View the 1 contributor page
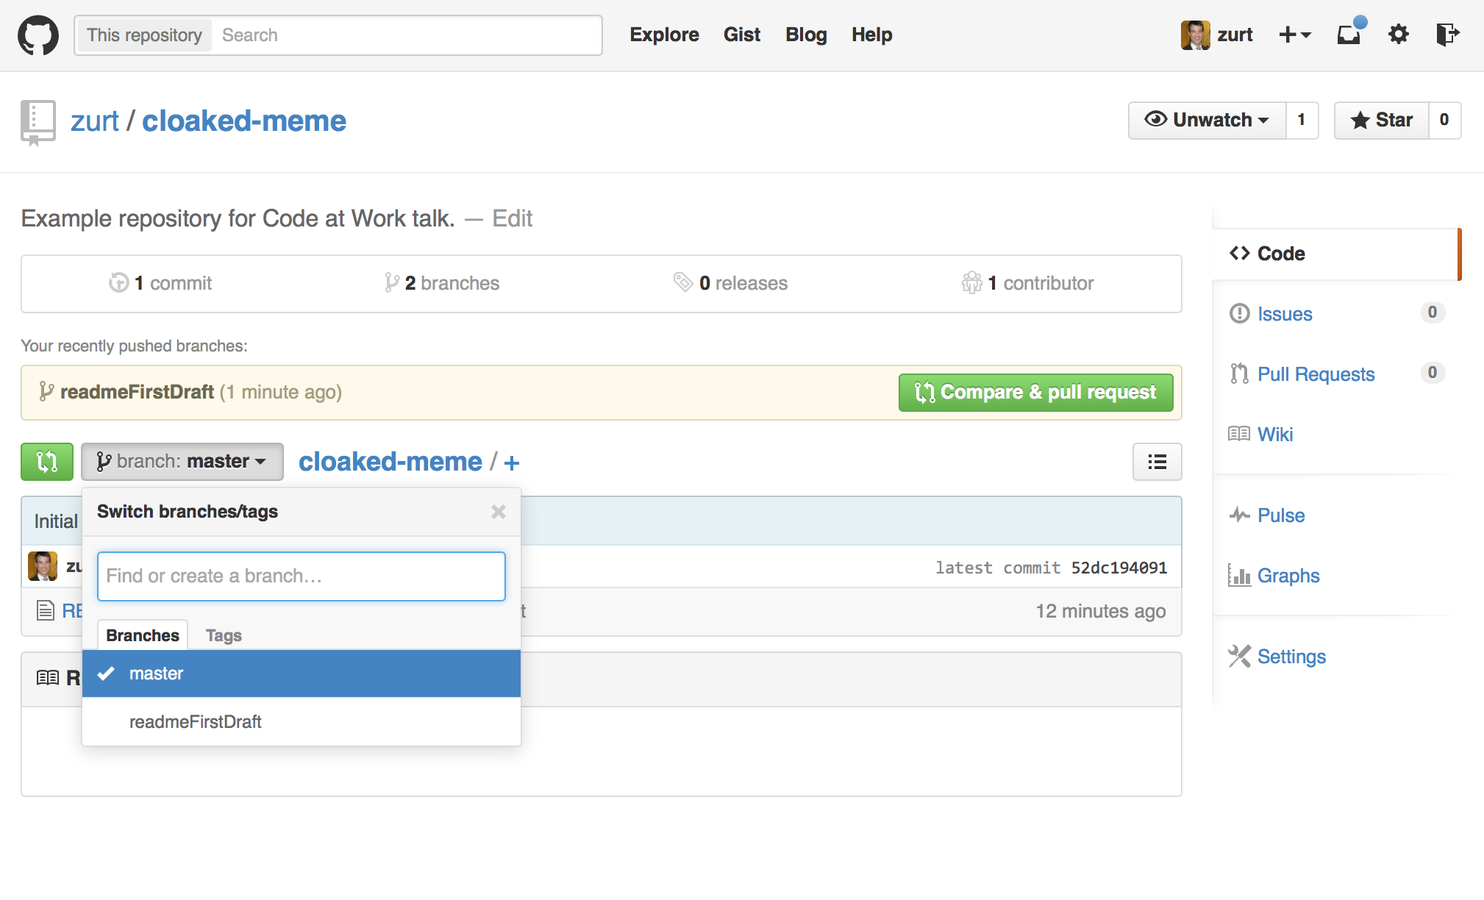Screen dimensions: 1484x900 (x=1028, y=283)
